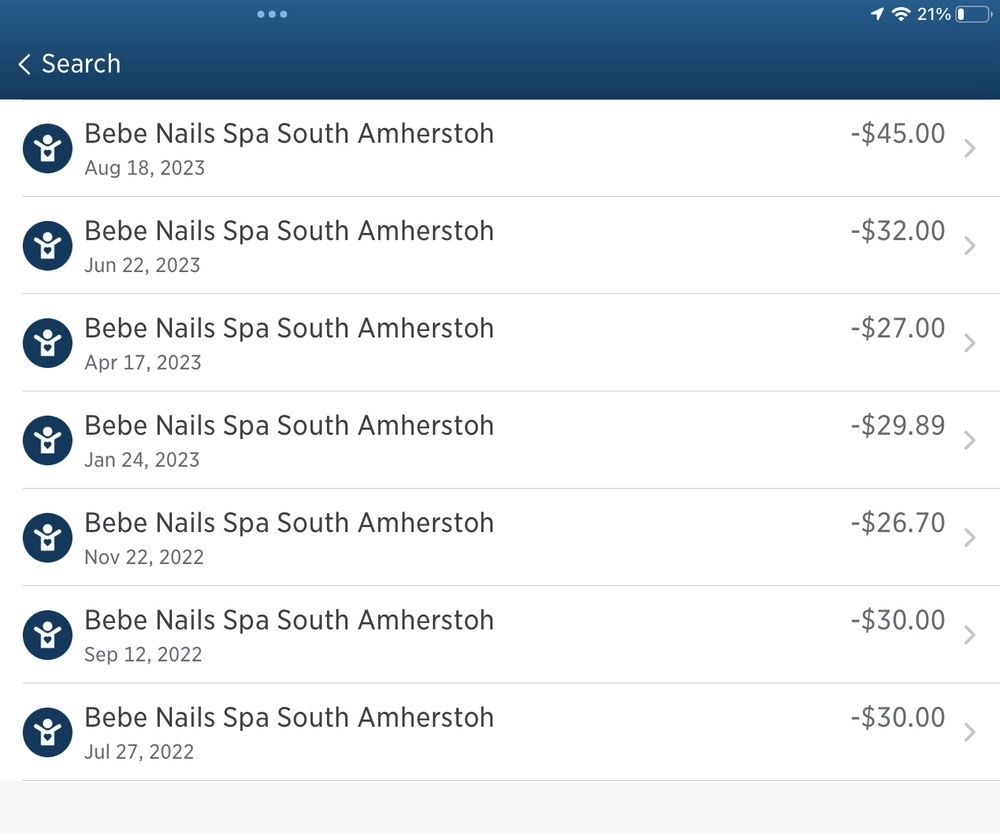Open details chevron for -$29.89 transaction

[x=969, y=440]
